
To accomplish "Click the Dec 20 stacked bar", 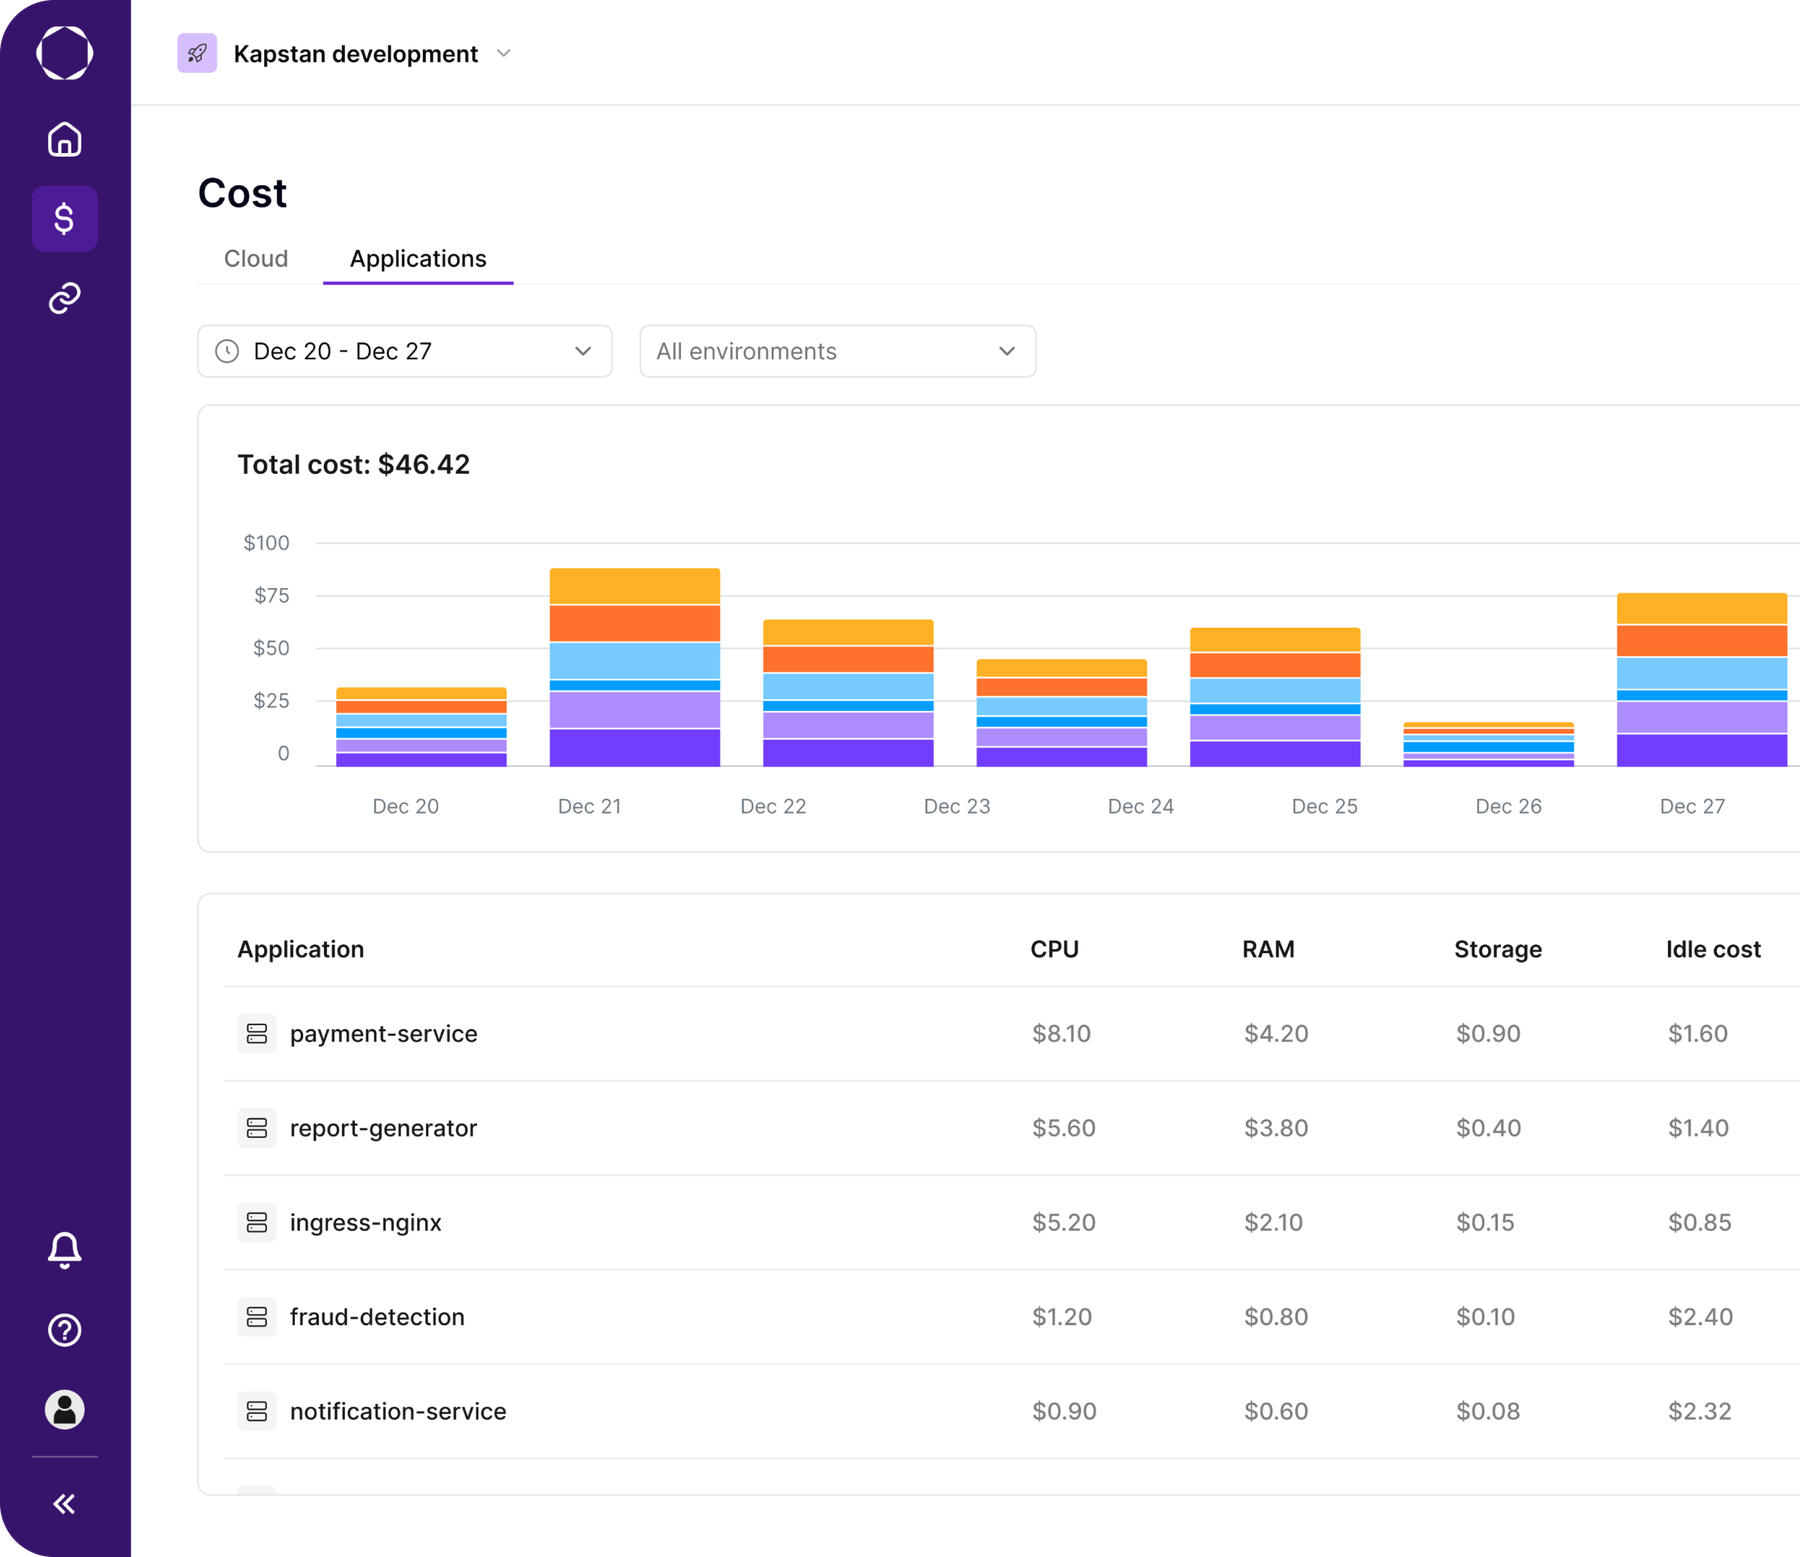I will pos(421,727).
